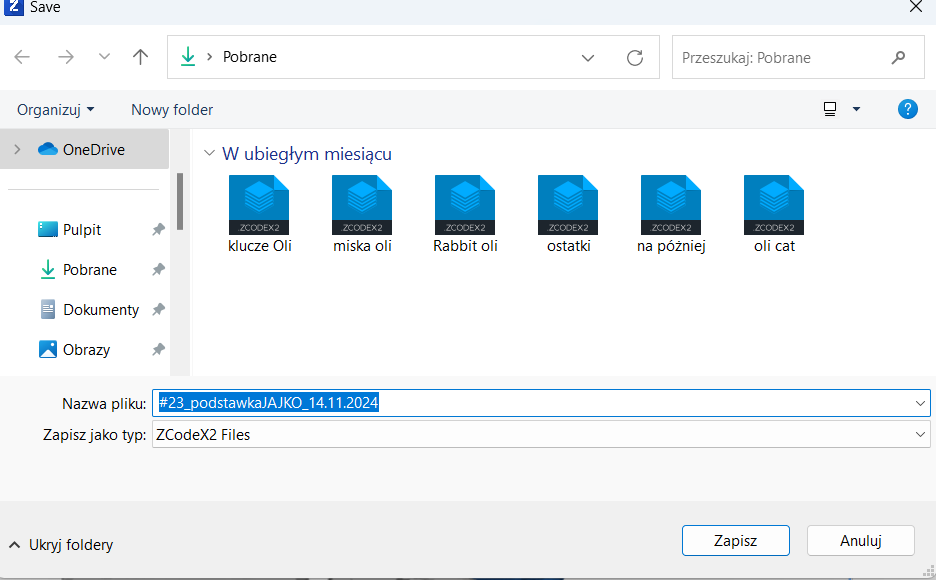Open the Nazwa pliku dropdown arrow
Screen dimensions: 936x580
pos(920,403)
